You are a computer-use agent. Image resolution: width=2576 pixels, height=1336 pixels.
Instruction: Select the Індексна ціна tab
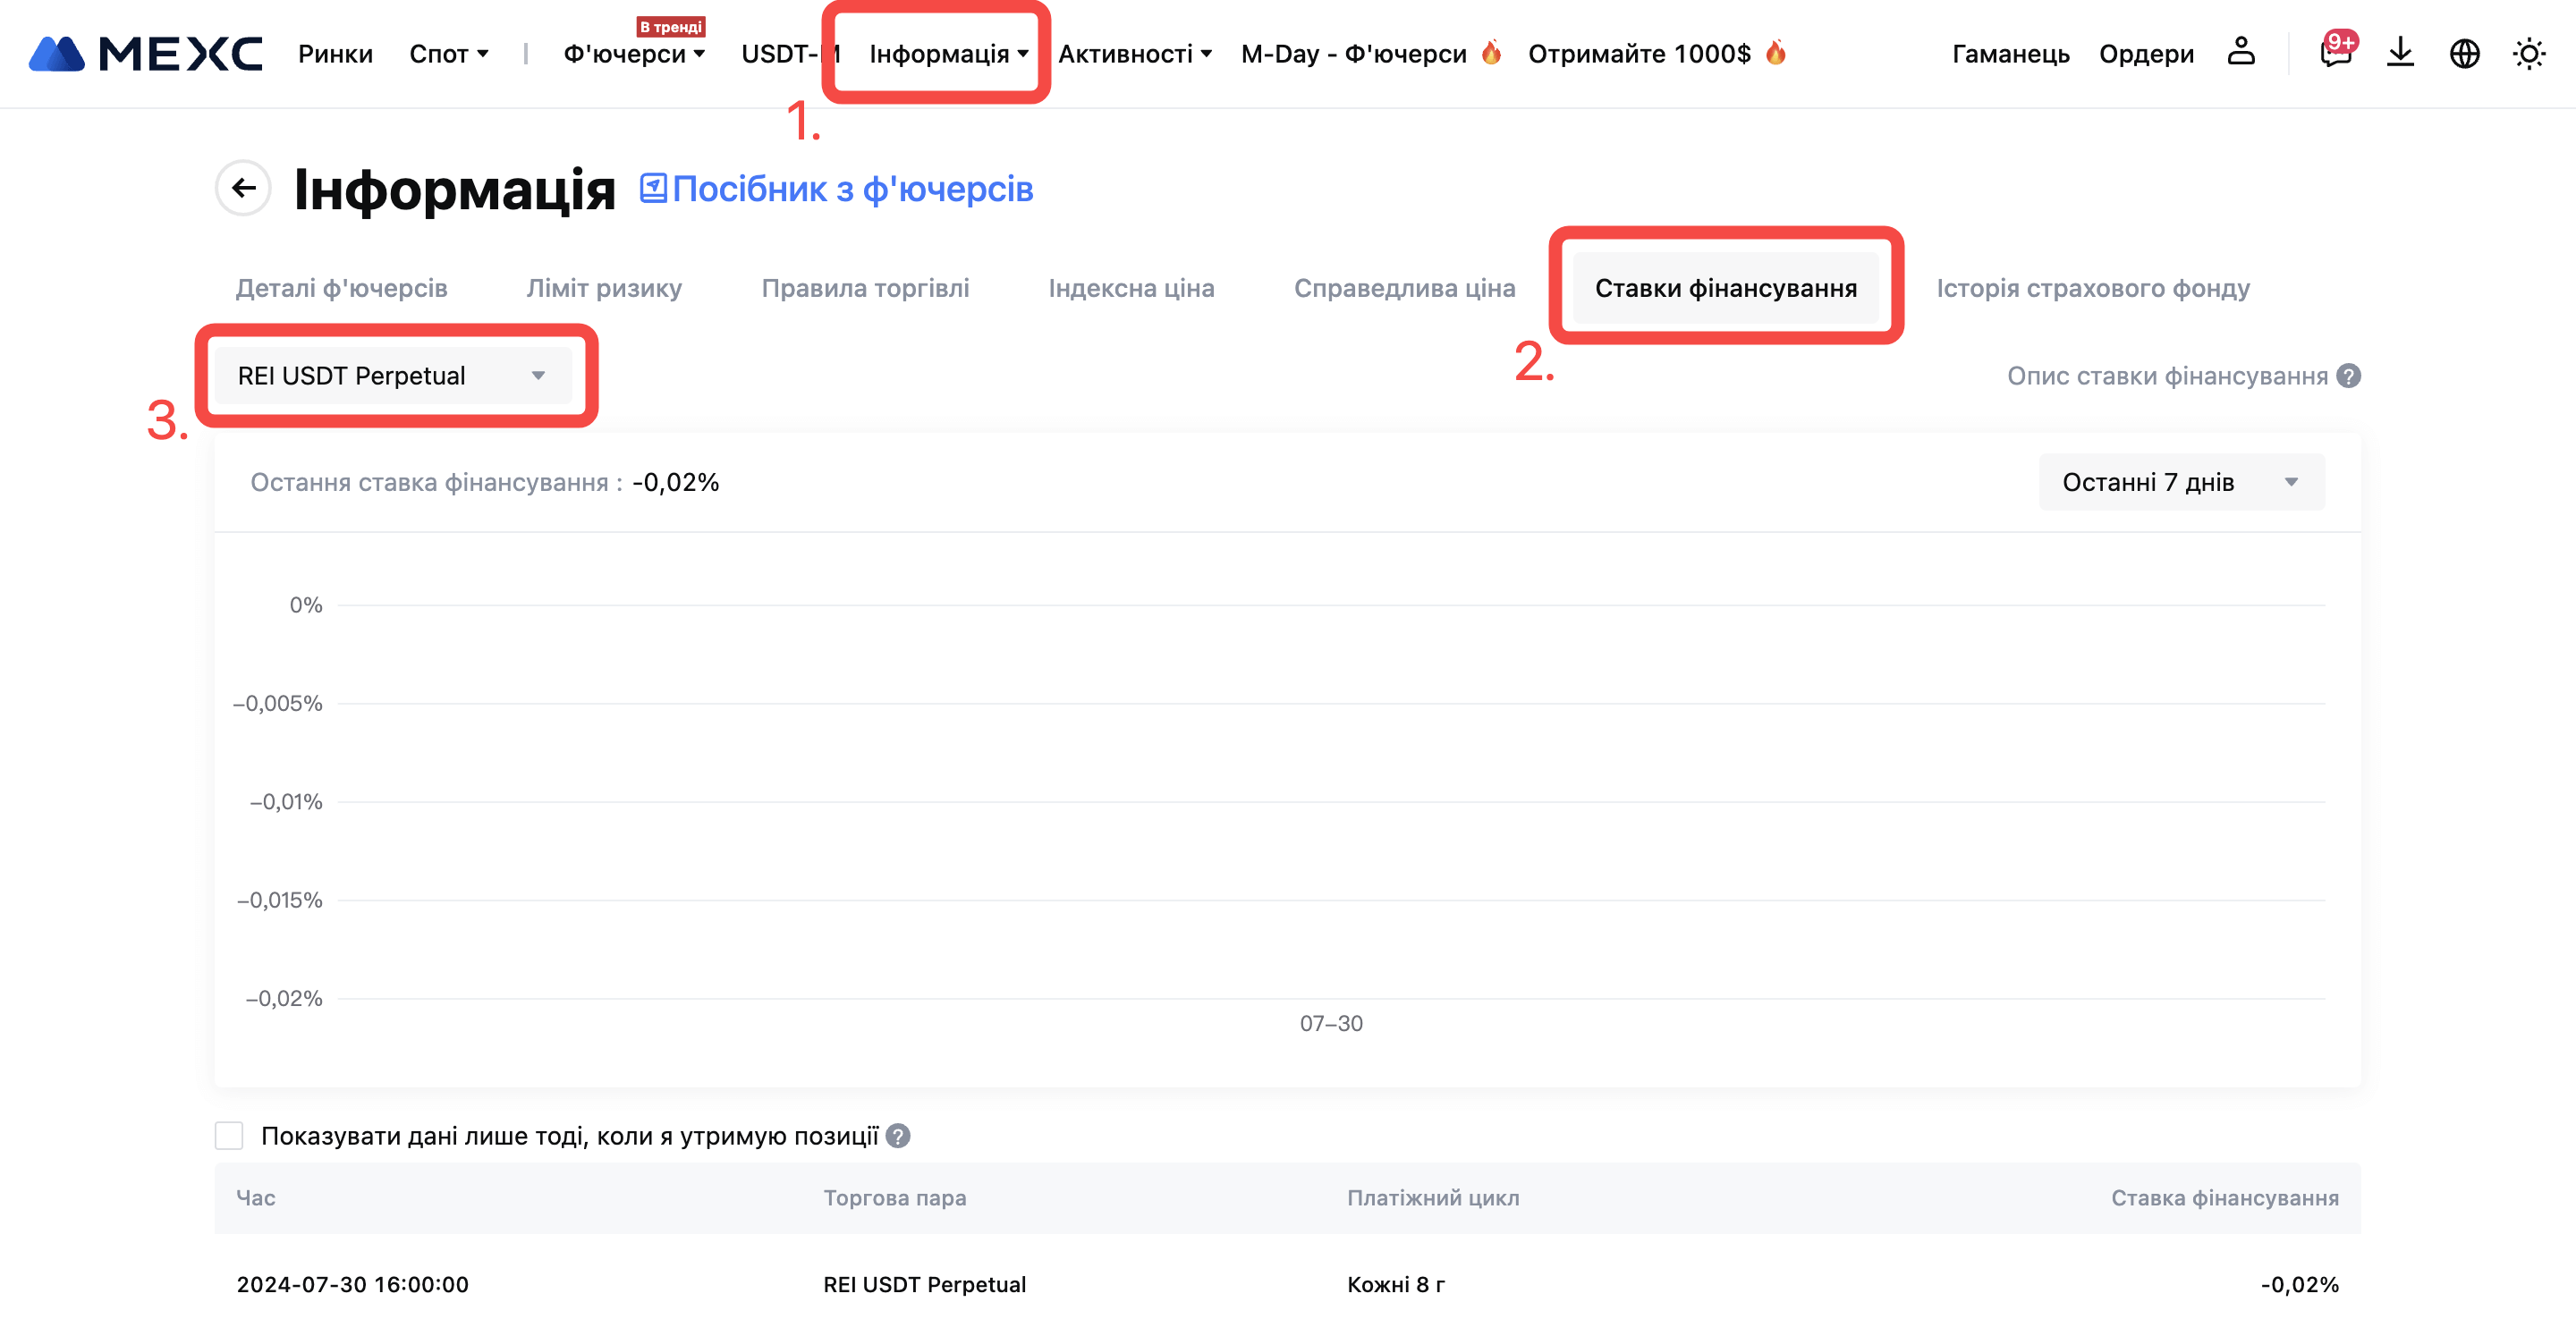coord(1131,288)
